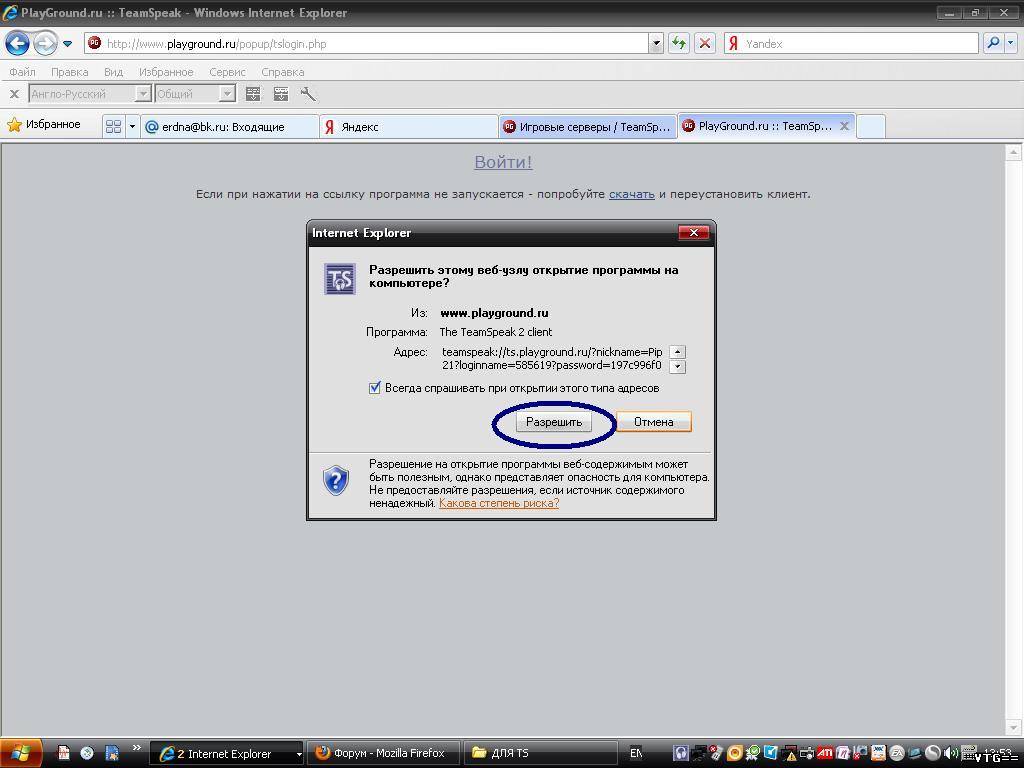Open the Избранное favorites star button
This screenshot has width=1024, height=768.
coord(44,125)
